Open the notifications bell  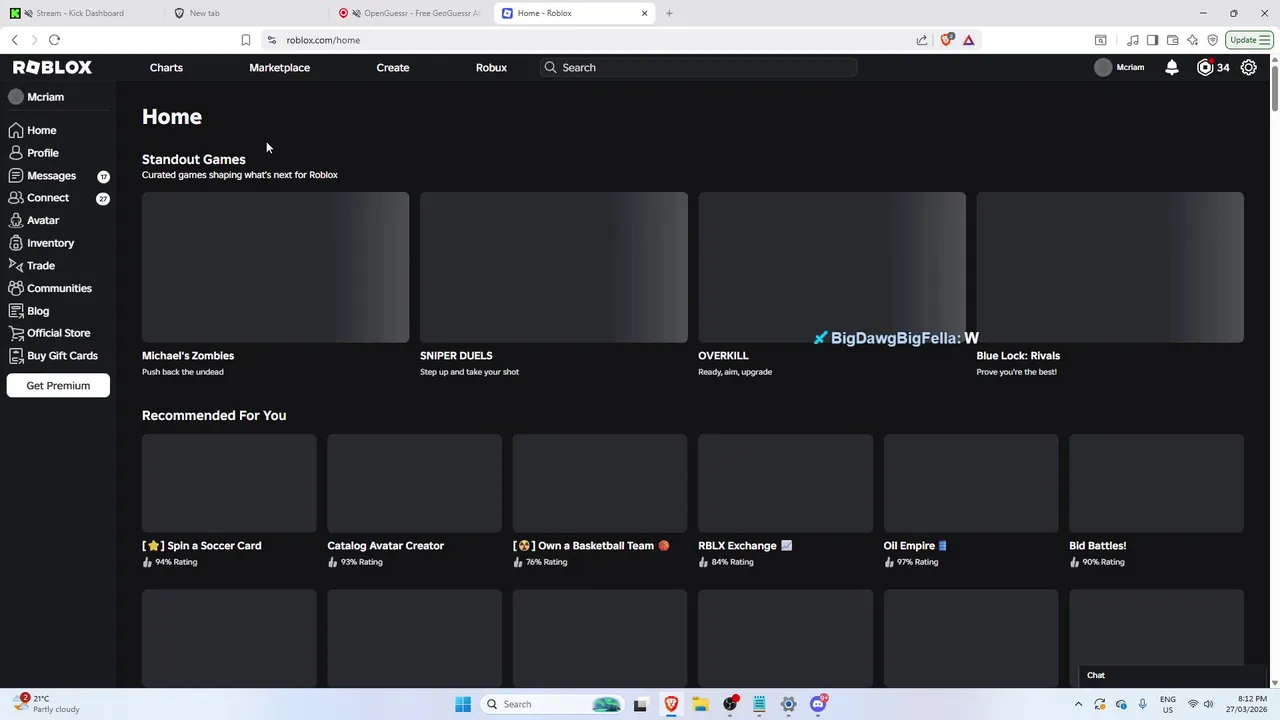(x=1172, y=67)
